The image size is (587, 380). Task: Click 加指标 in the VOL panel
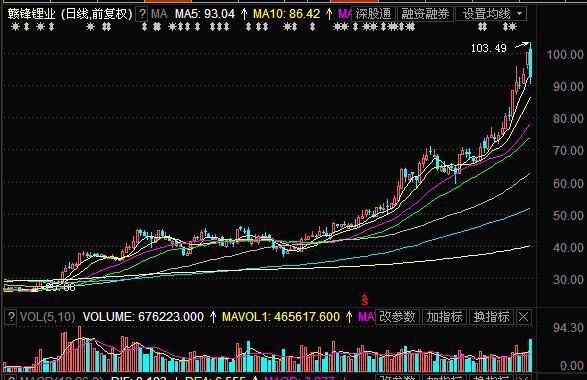click(444, 317)
